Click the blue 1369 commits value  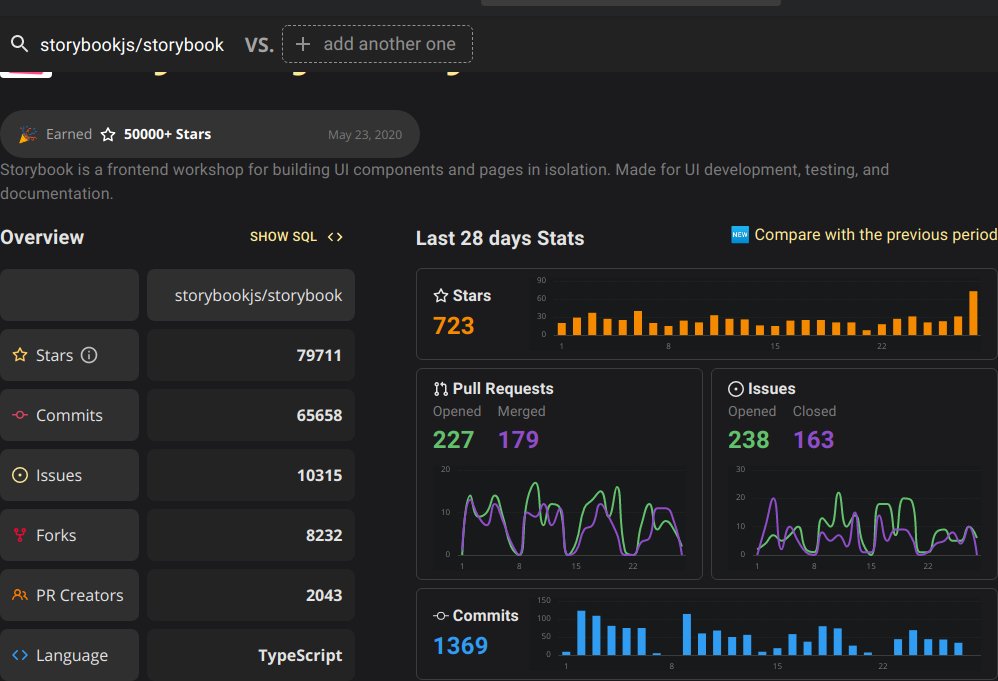pyautogui.click(x=460, y=646)
